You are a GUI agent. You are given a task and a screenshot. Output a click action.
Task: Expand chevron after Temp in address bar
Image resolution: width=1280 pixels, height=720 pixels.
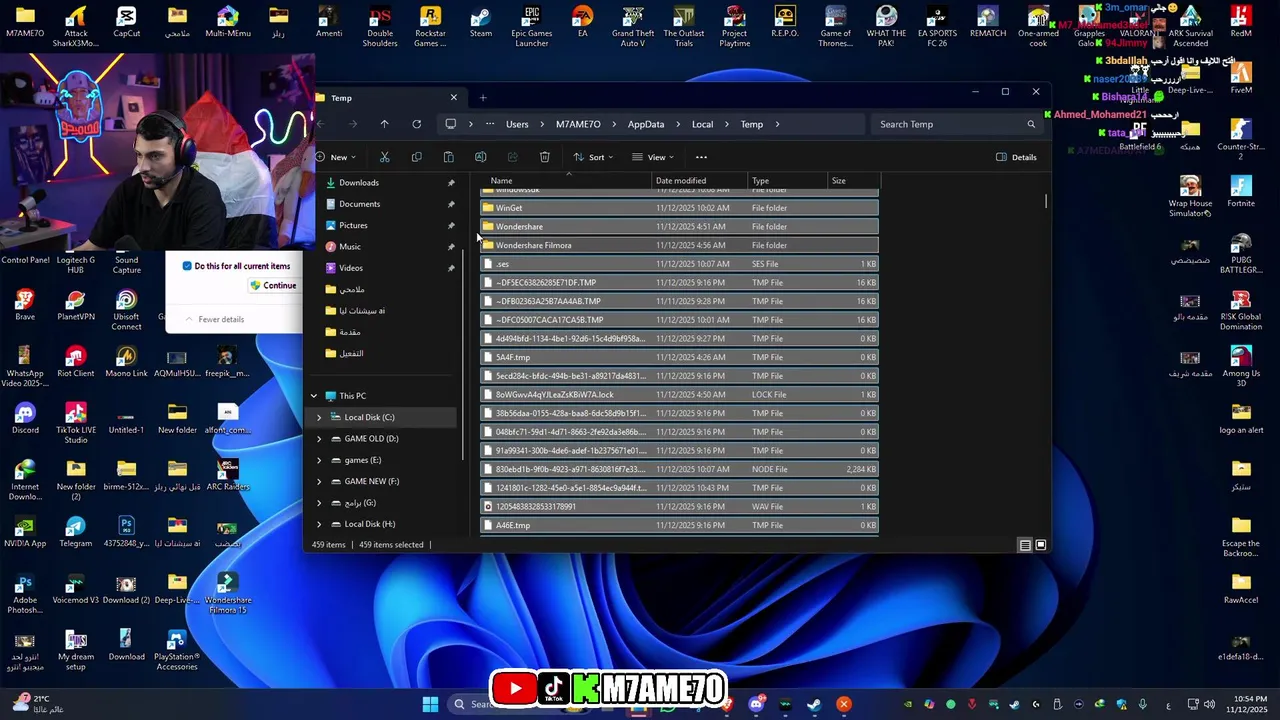(x=777, y=124)
